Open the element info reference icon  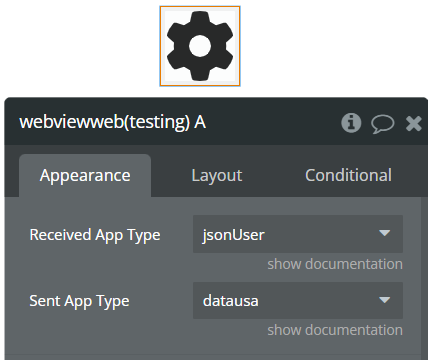[x=351, y=123]
